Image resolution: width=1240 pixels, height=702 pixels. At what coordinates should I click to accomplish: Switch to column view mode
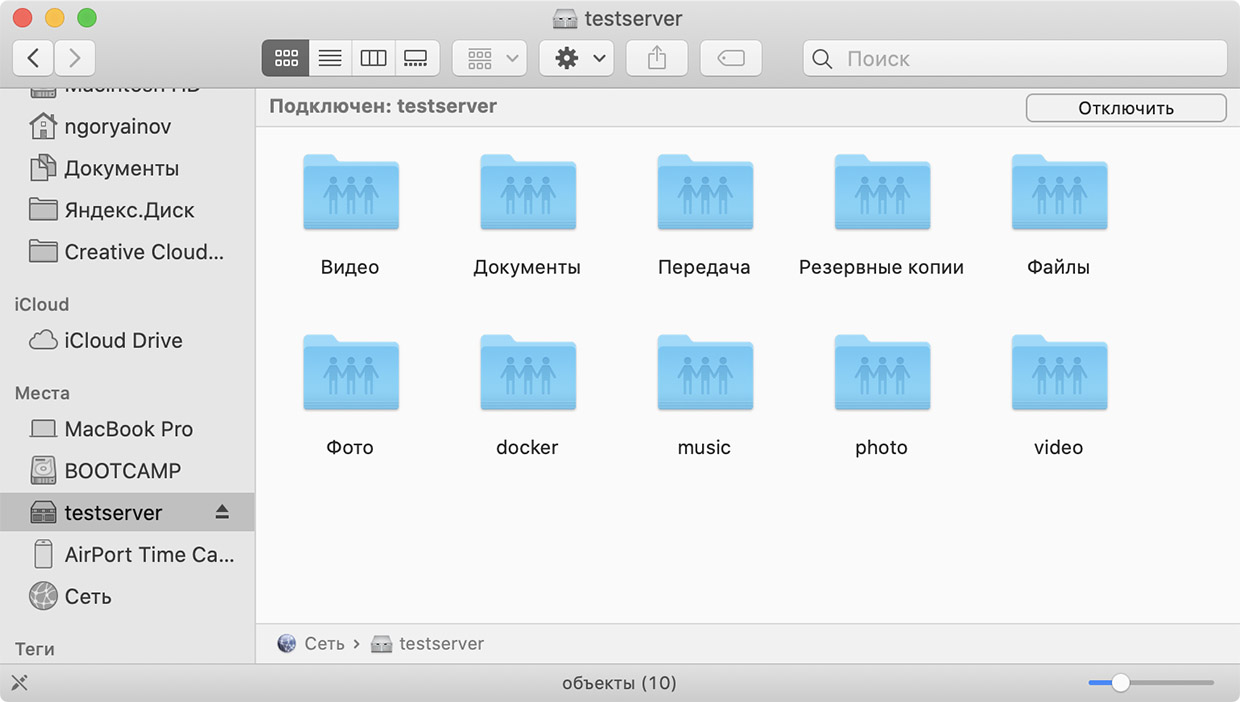click(x=373, y=58)
